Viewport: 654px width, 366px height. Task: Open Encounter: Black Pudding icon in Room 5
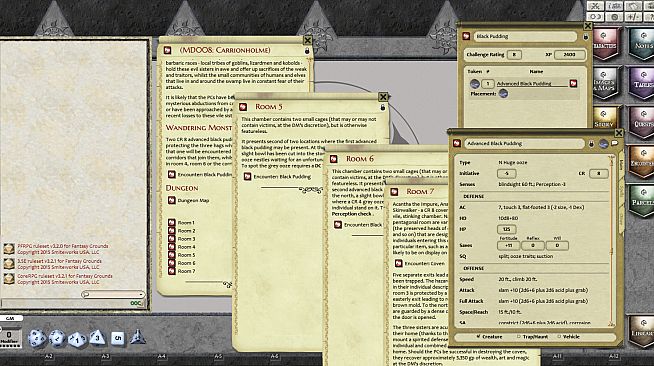pyautogui.click(x=247, y=176)
